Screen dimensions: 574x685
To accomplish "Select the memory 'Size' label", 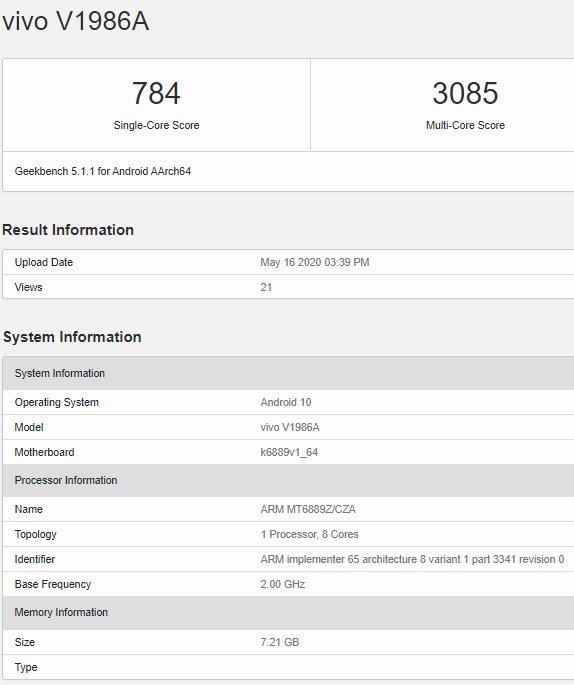I will [24, 642].
